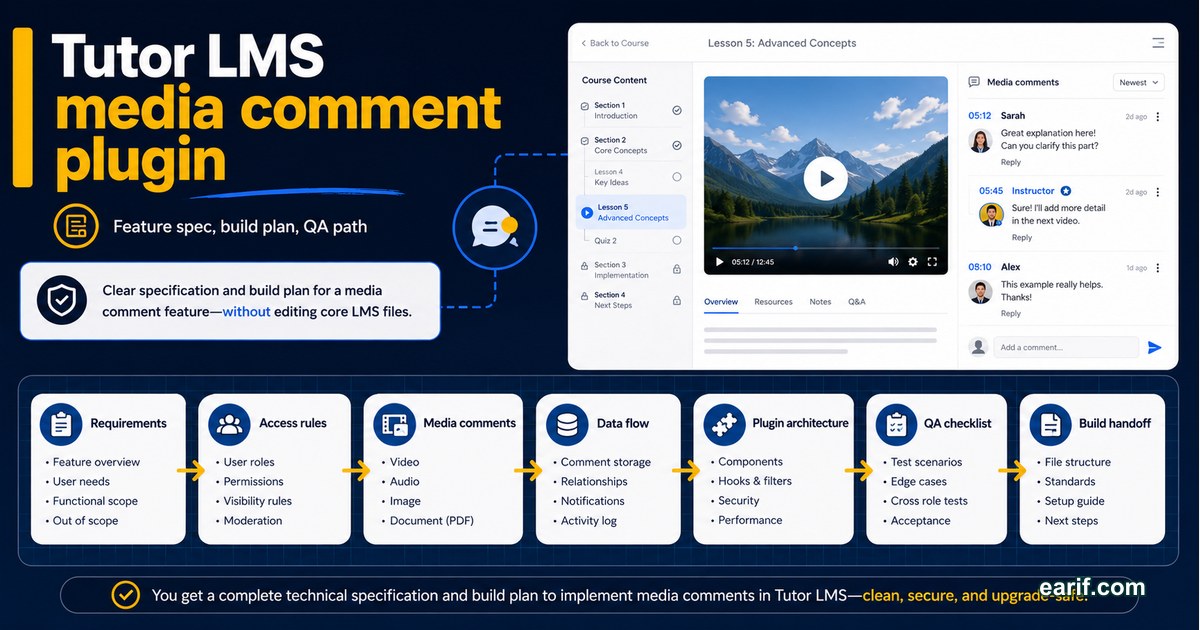Click the Build handoff document icon
Viewport: 1200px width, 630px height.
[1050, 424]
